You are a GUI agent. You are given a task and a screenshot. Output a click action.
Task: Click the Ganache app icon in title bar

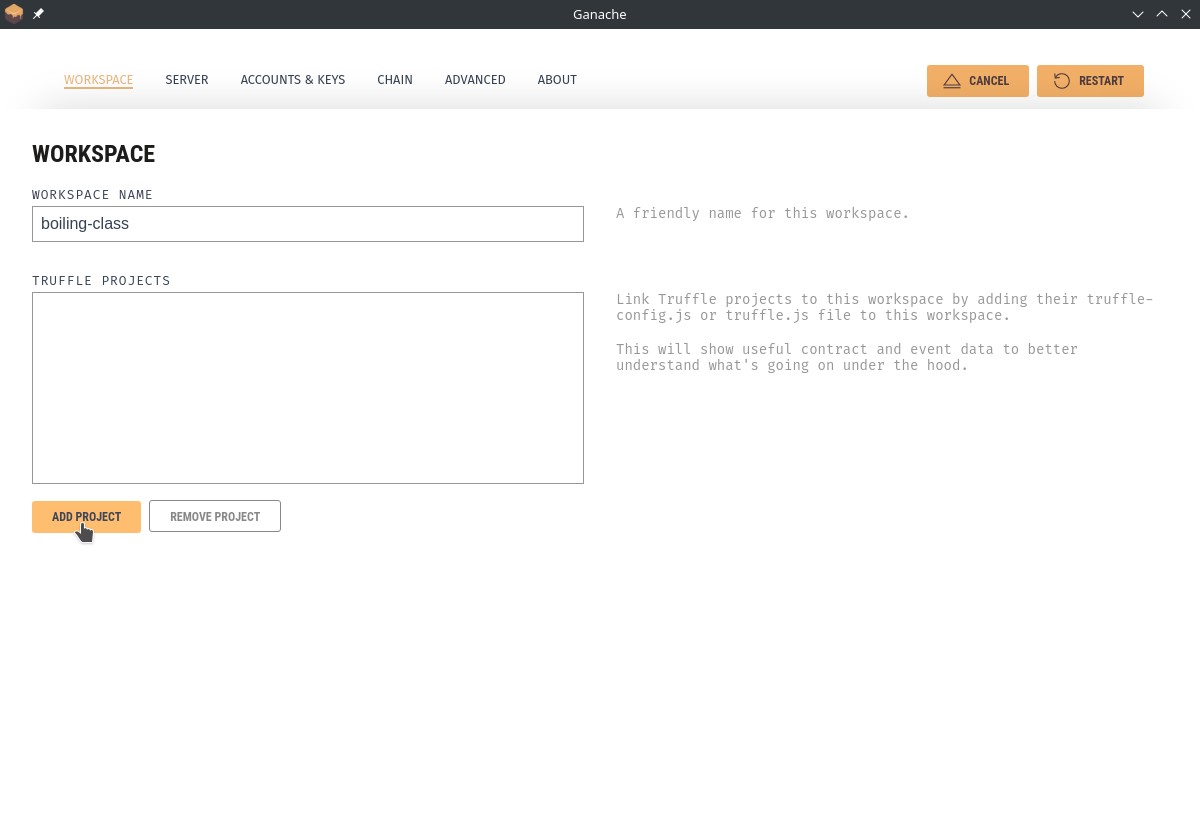[x=14, y=14]
